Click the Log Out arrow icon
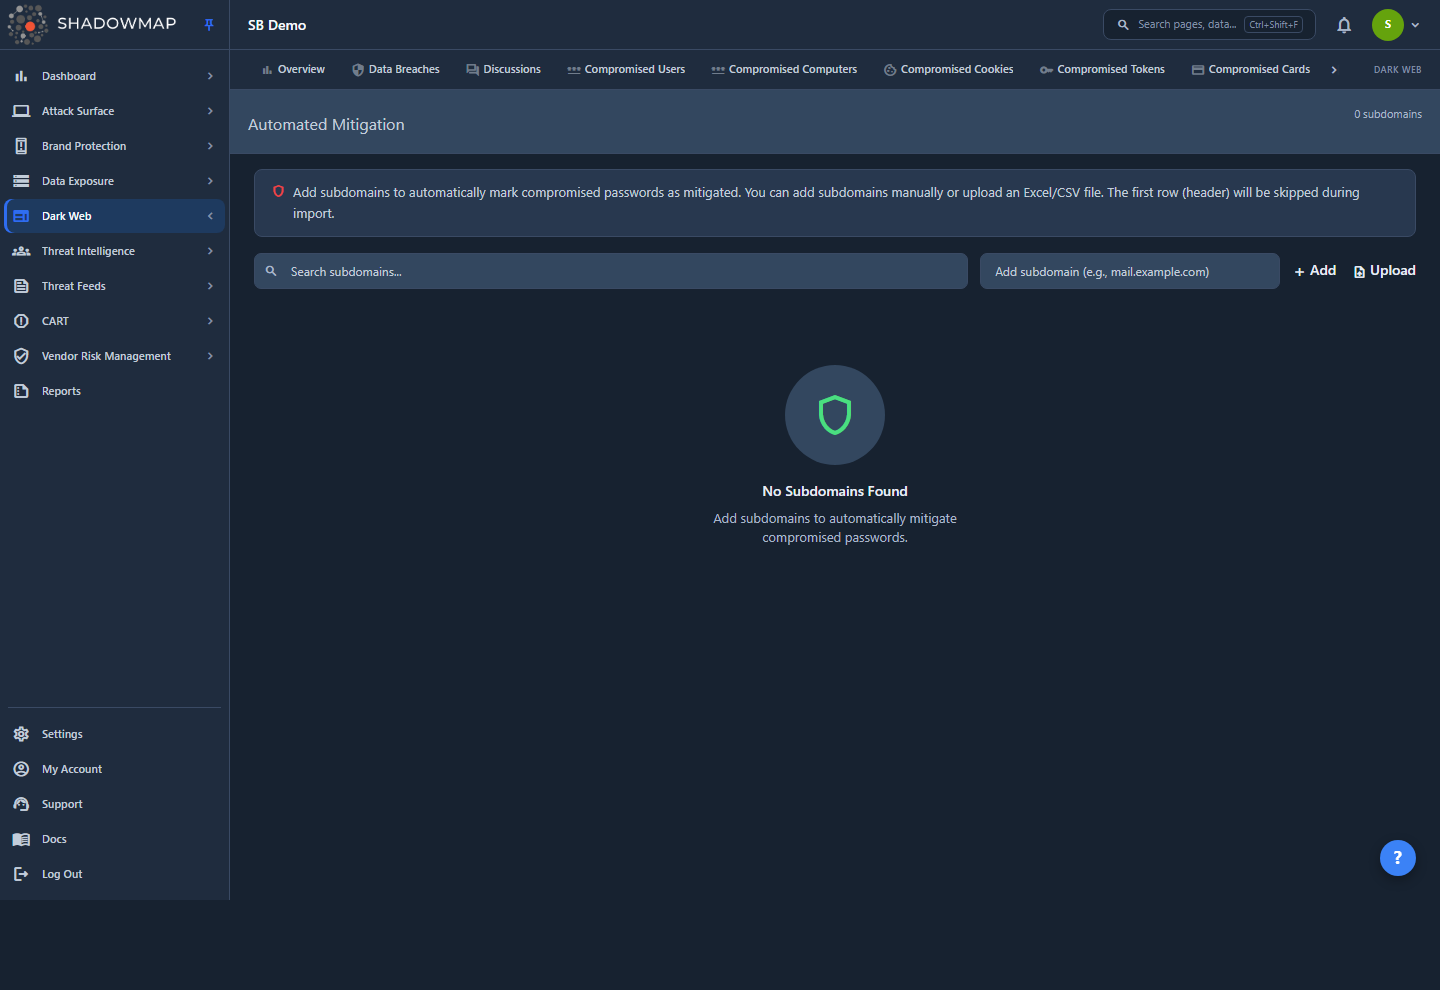 pyautogui.click(x=21, y=874)
